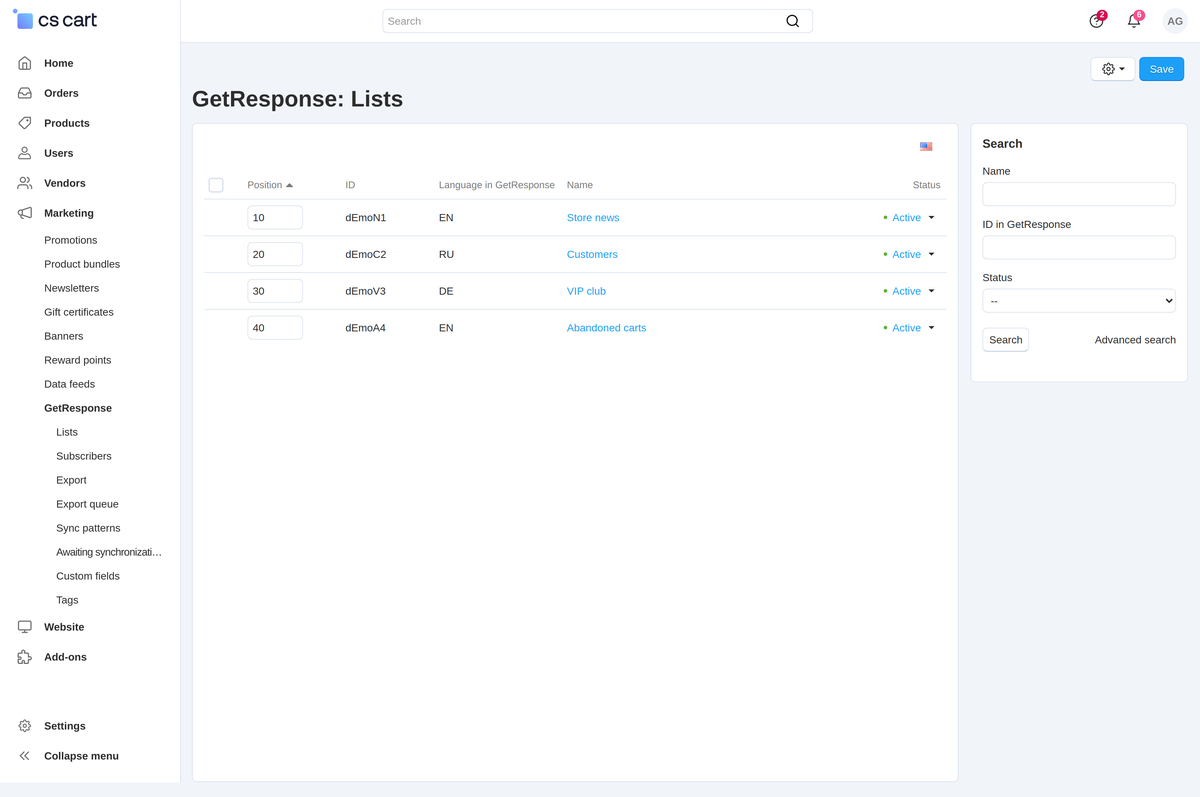
Task: Open the notifications bell icon
Action: coord(1134,21)
